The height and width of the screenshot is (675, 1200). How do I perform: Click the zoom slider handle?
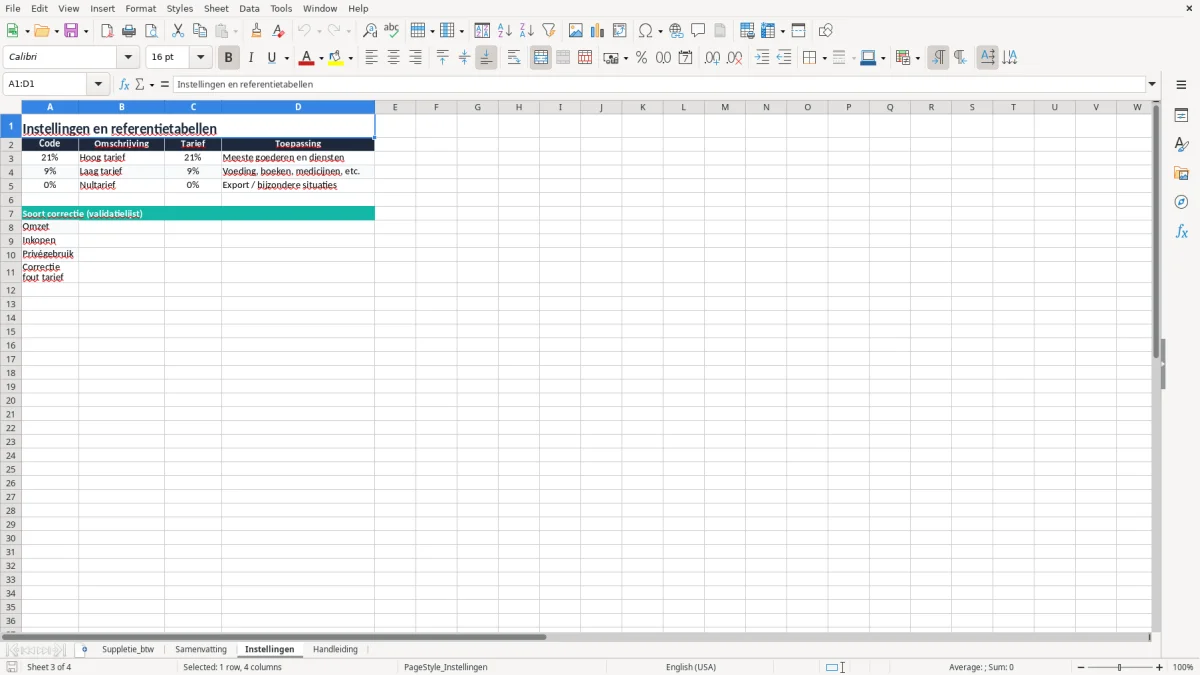click(1120, 667)
